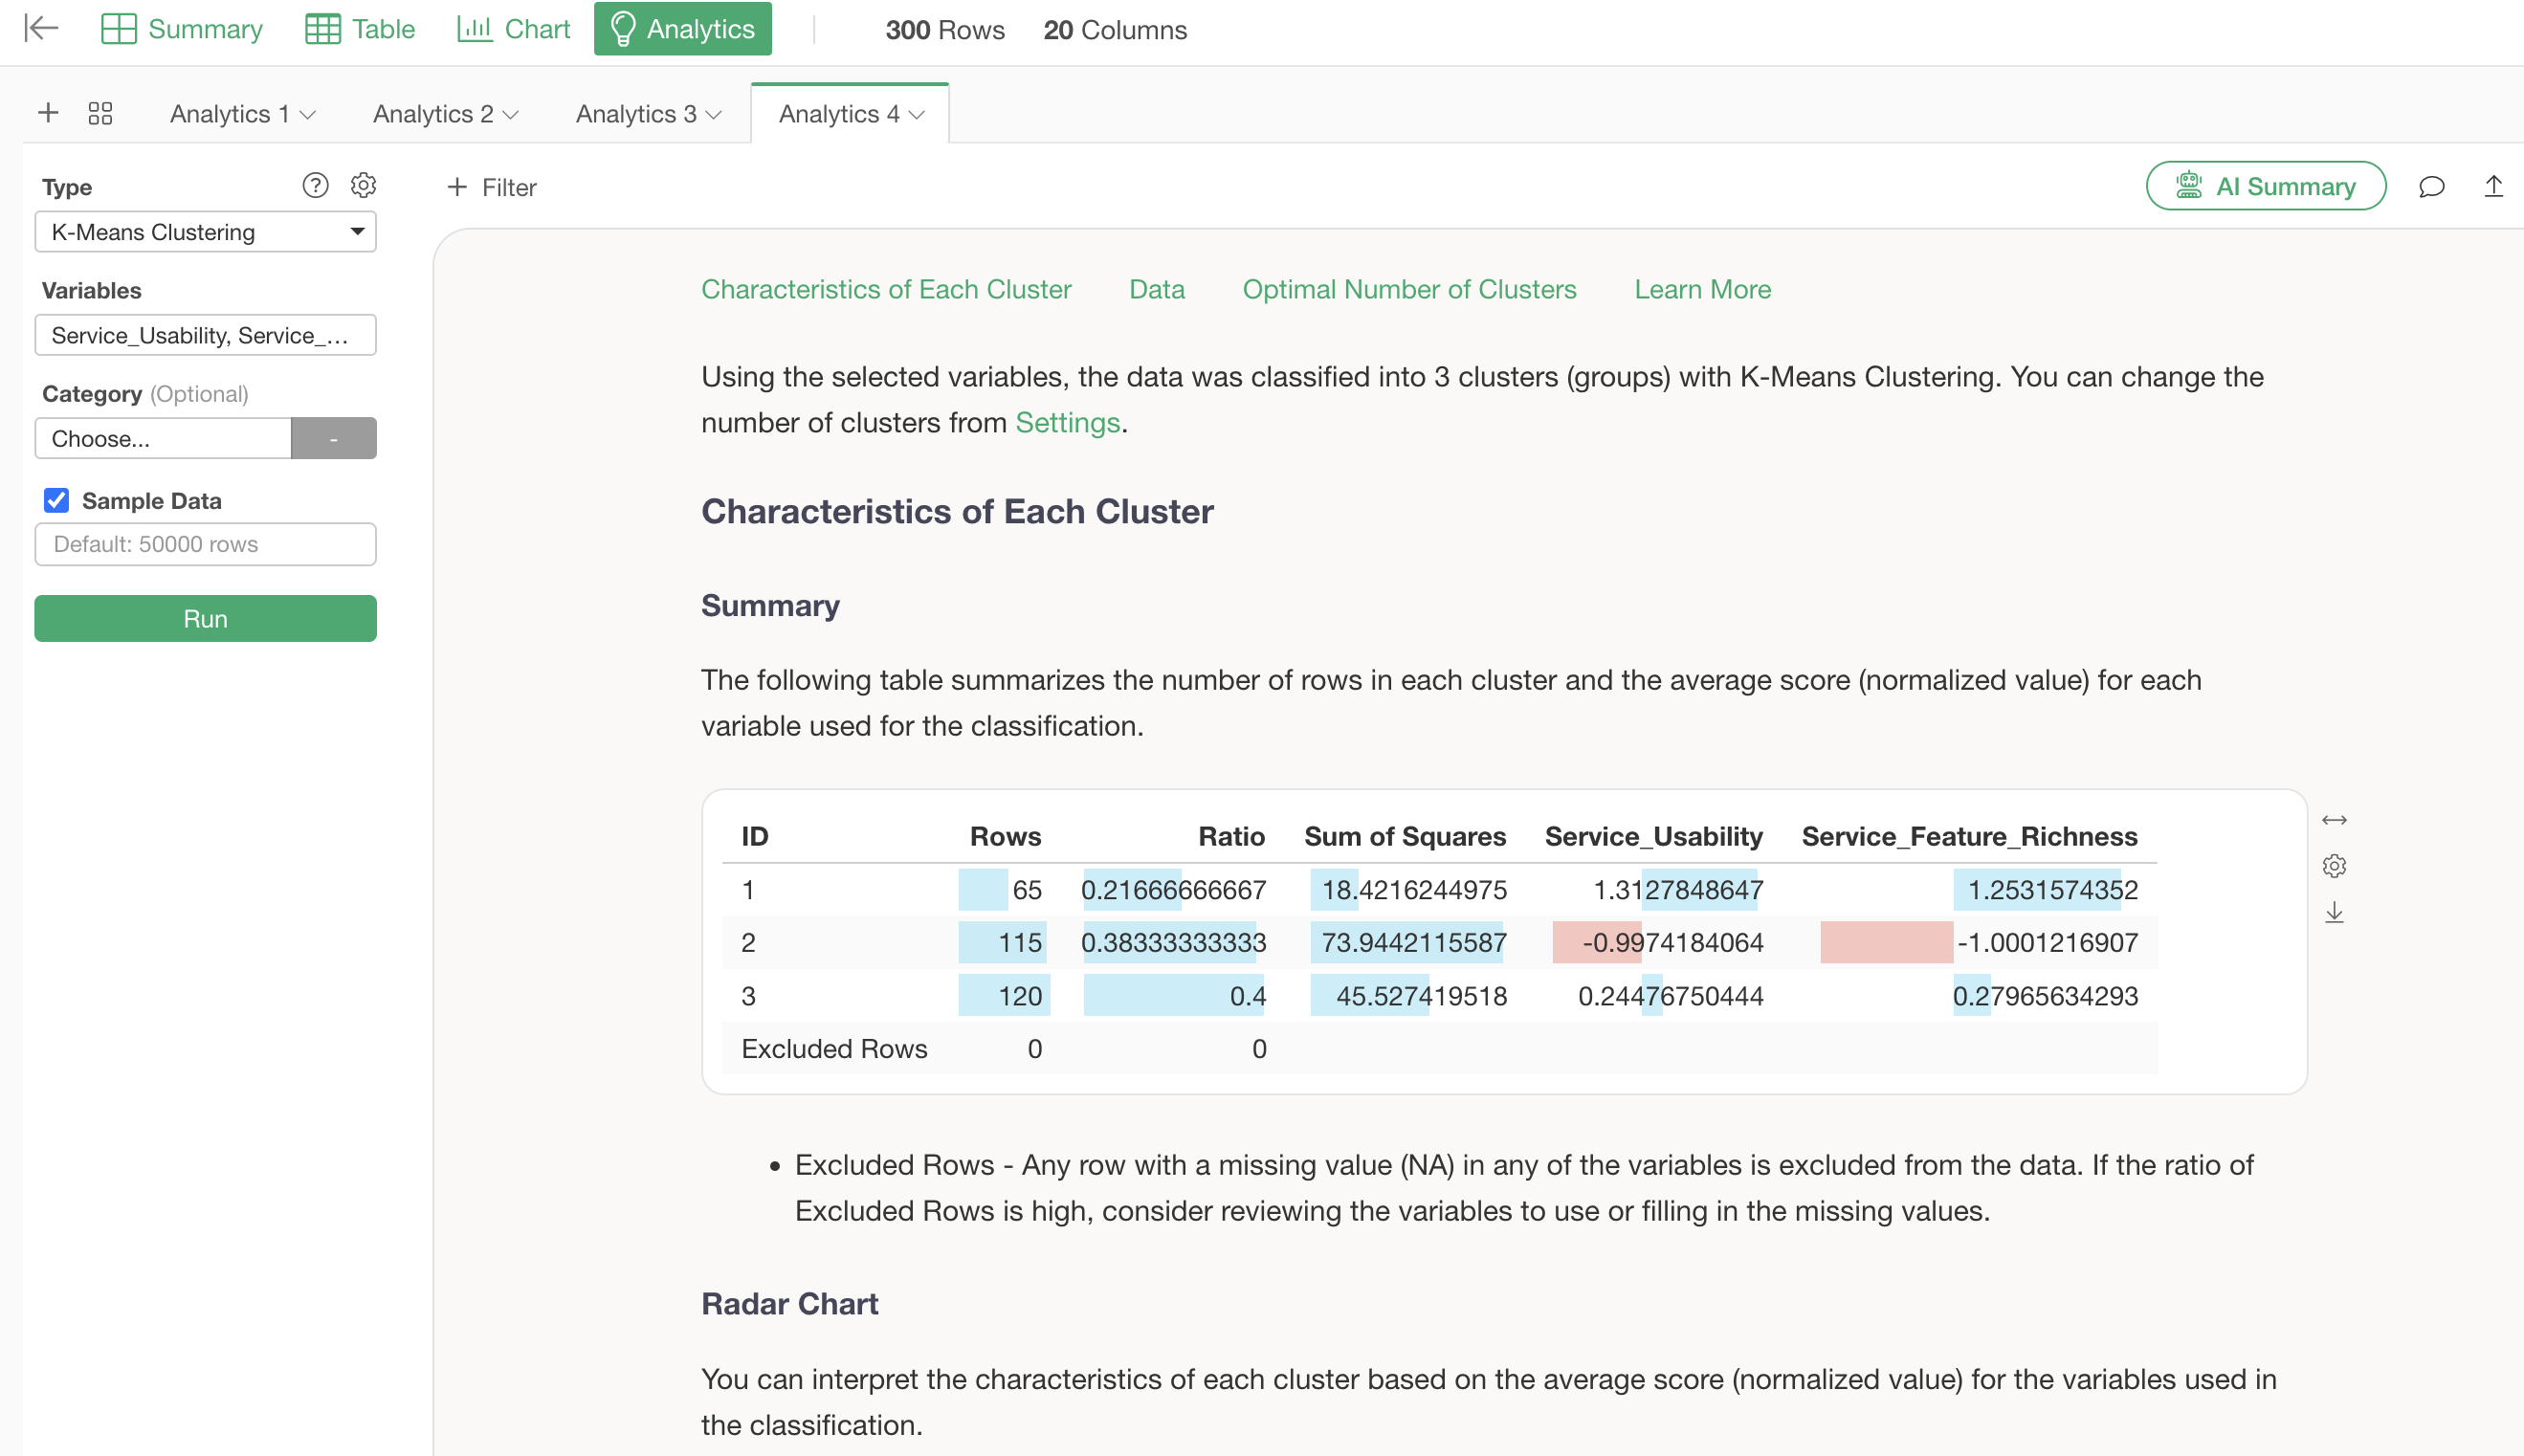Download the summary table data
Image resolution: width=2524 pixels, height=1456 pixels.
tap(2334, 912)
